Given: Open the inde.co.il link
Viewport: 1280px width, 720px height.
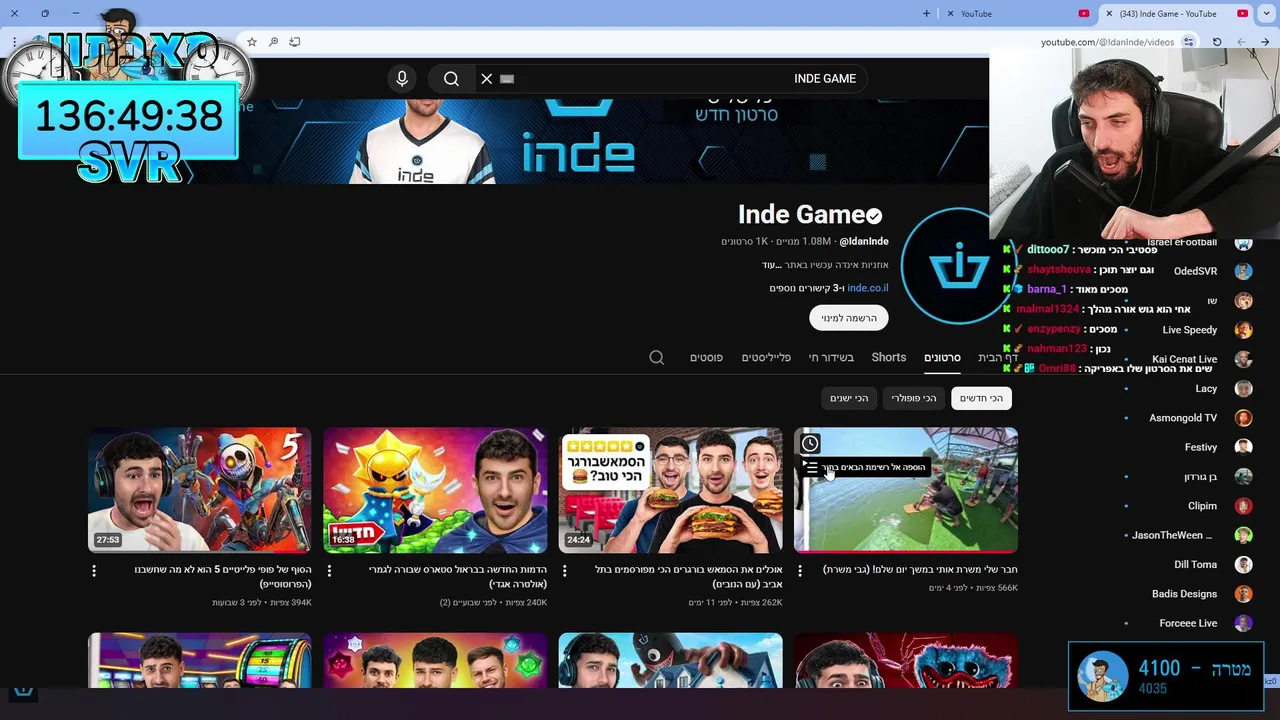Looking at the screenshot, I should point(868,288).
